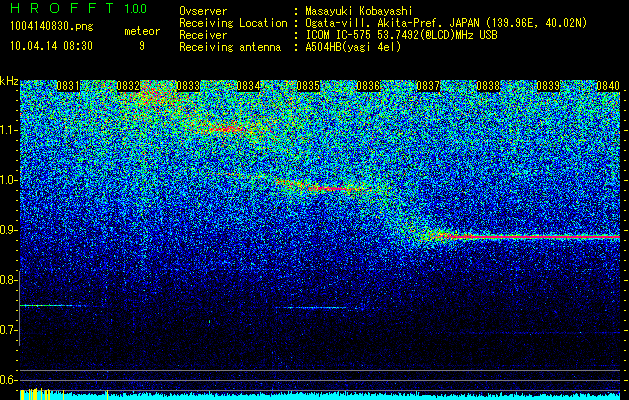Click the Receiver field label
Image resolution: width=629 pixels, height=400 pixels.
point(203,35)
